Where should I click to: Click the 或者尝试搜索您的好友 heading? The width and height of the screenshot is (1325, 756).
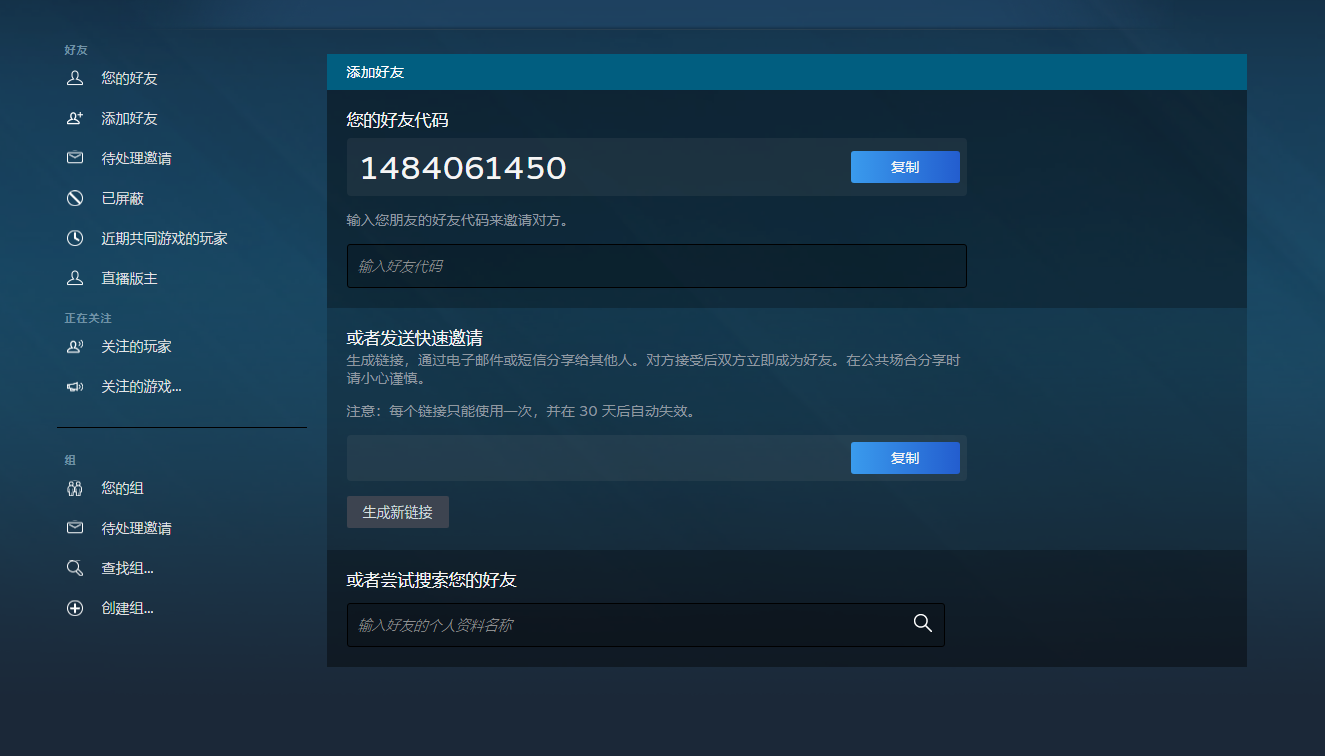pos(431,580)
